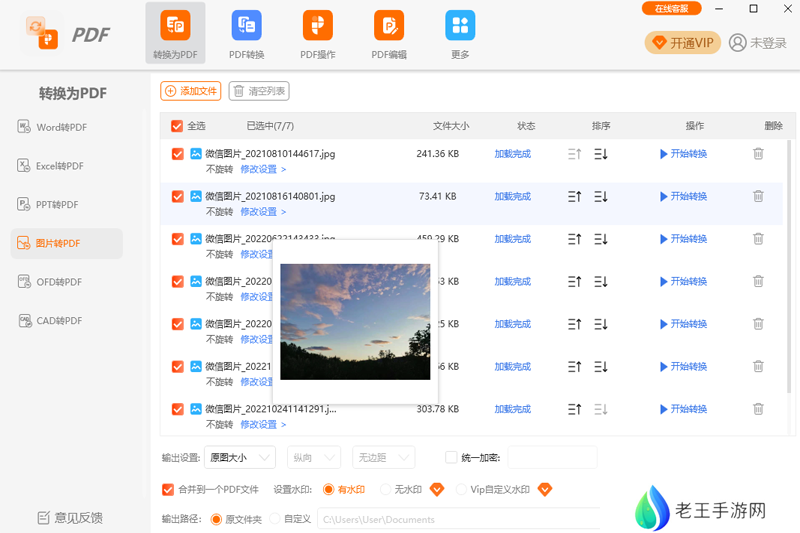800x533 pixels.
Task: Delete the third file row
Action: pos(758,239)
